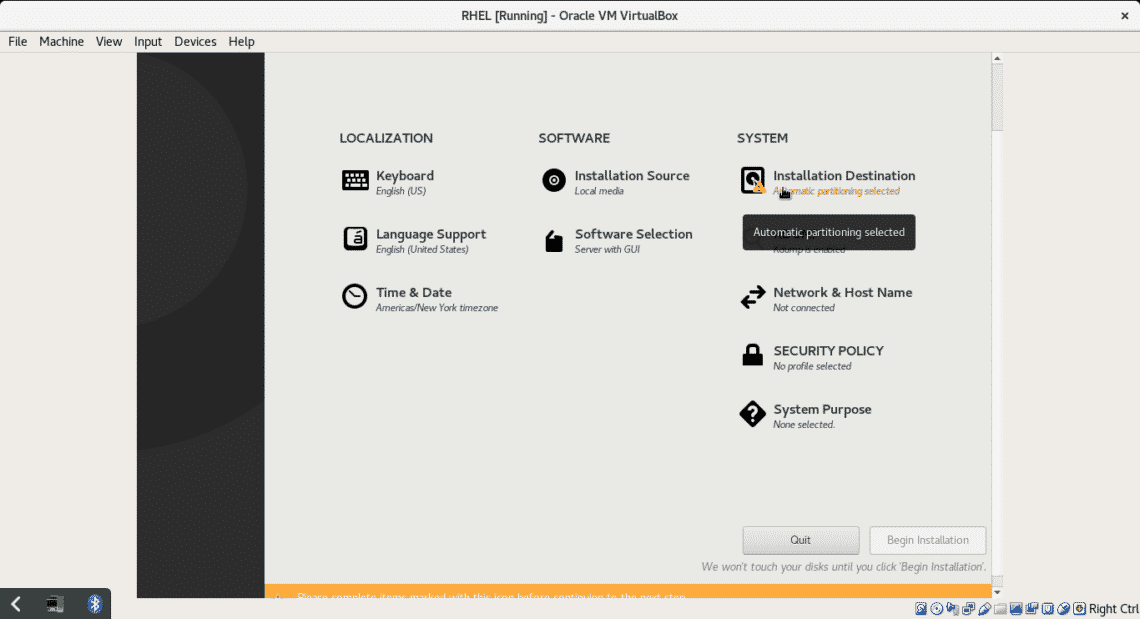This screenshot has width=1140, height=619.
Task: Click the audio status icon
Action: point(952,609)
